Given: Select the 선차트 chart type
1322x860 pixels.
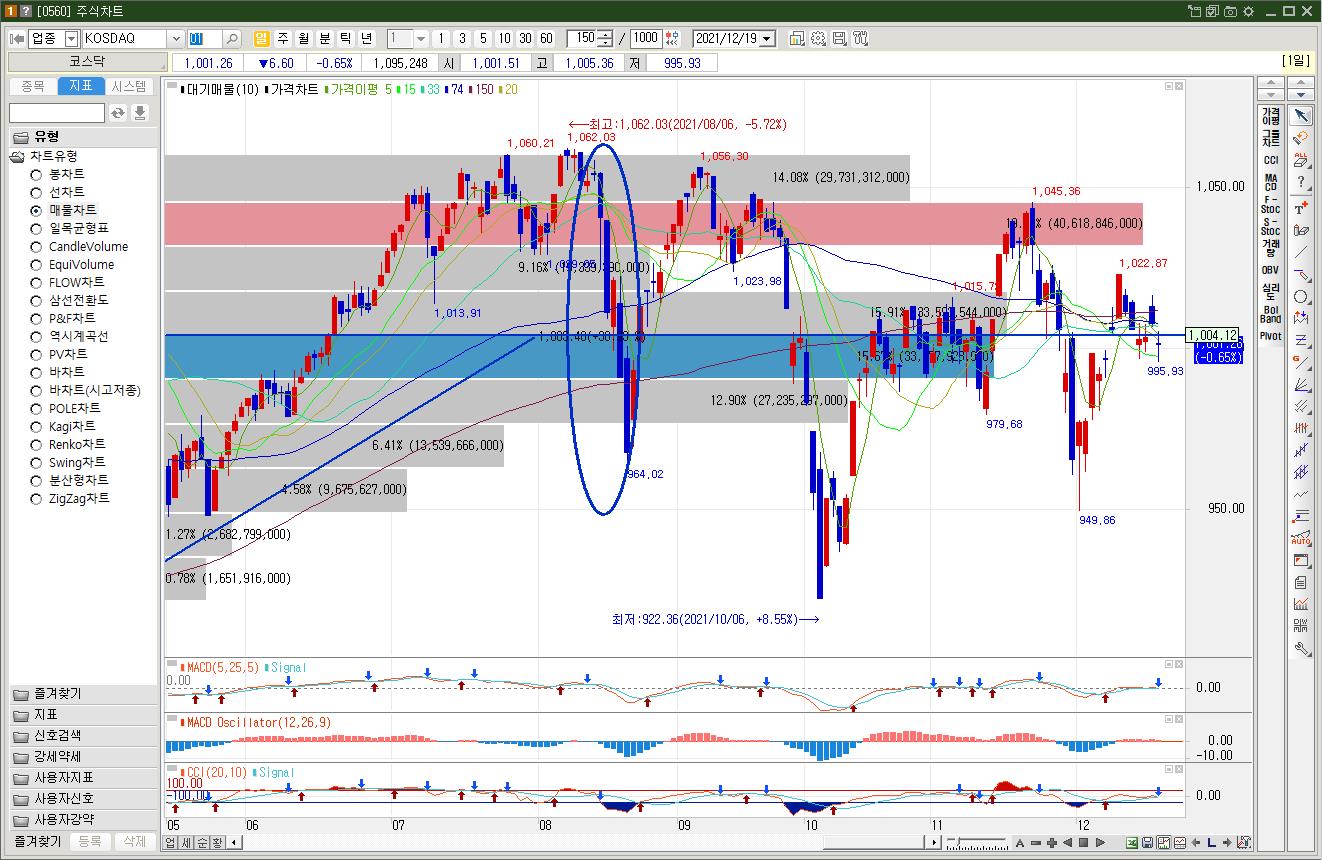Looking at the screenshot, I should (59, 192).
